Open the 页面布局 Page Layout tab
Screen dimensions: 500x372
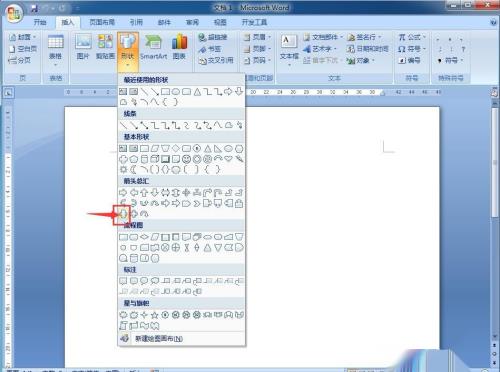tap(102, 22)
